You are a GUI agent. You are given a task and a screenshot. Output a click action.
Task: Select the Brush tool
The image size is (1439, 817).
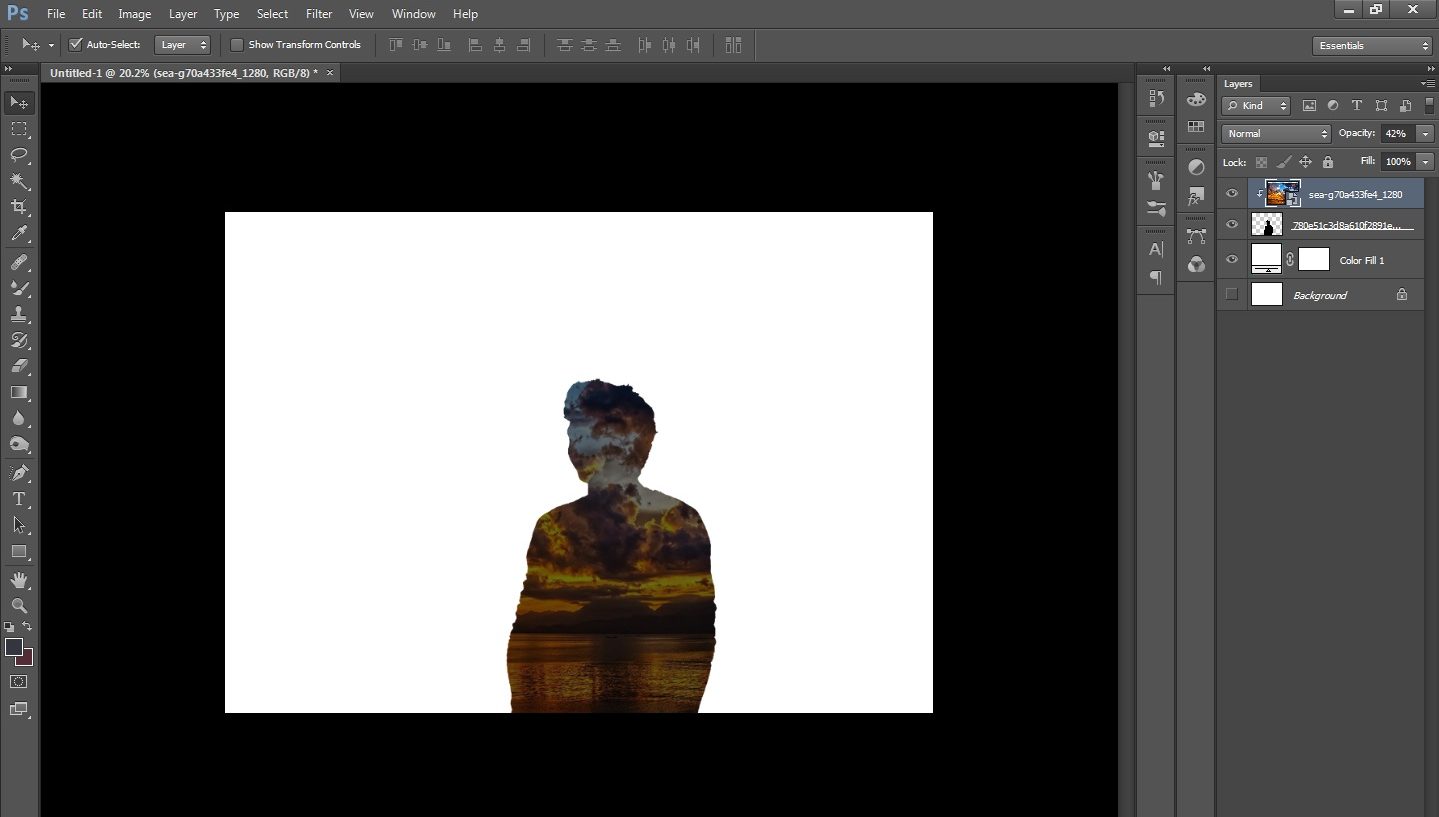pos(19,288)
